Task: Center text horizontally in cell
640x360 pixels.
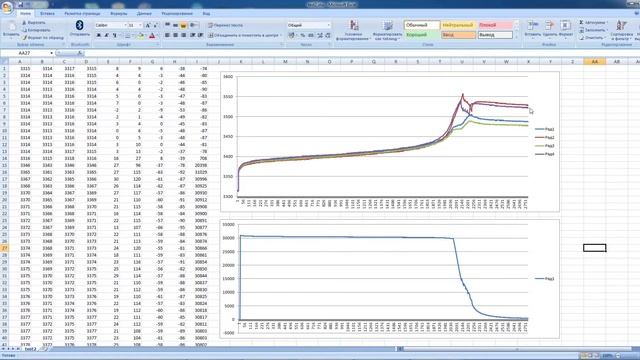Action: (176, 36)
